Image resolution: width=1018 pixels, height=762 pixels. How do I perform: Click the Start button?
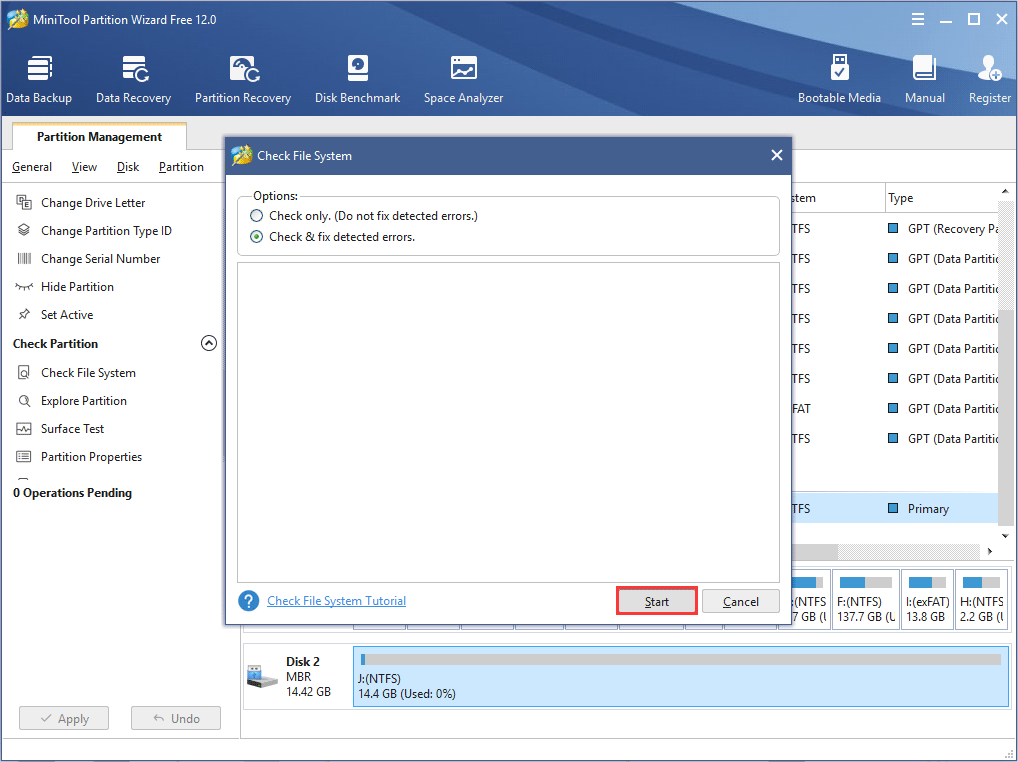[x=656, y=602]
